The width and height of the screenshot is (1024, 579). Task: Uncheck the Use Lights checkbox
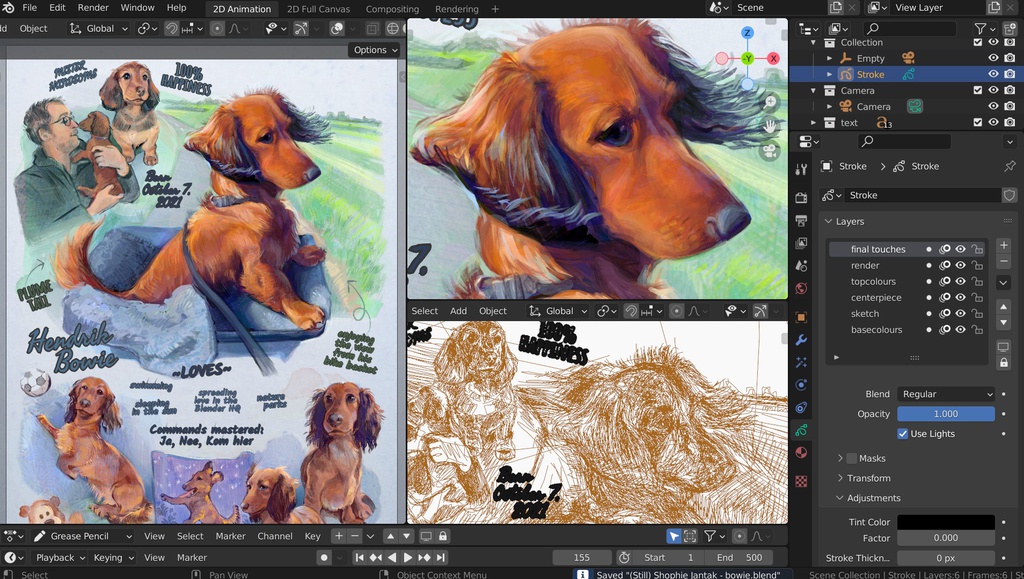pyautogui.click(x=903, y=434)
